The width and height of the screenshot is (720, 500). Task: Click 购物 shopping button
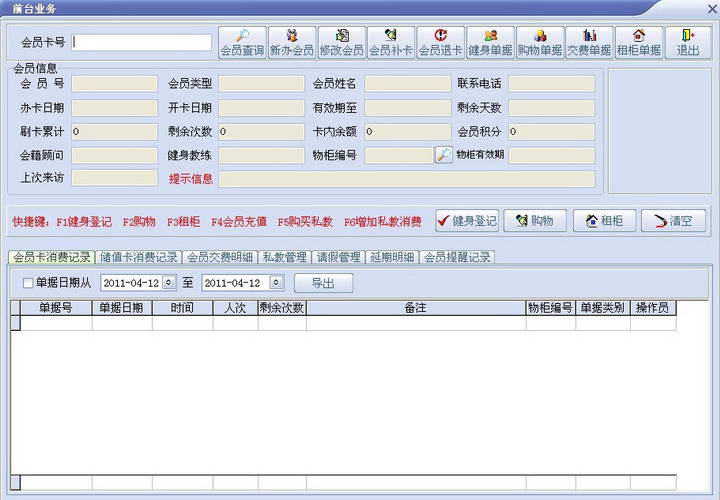[x=535, y=221]
